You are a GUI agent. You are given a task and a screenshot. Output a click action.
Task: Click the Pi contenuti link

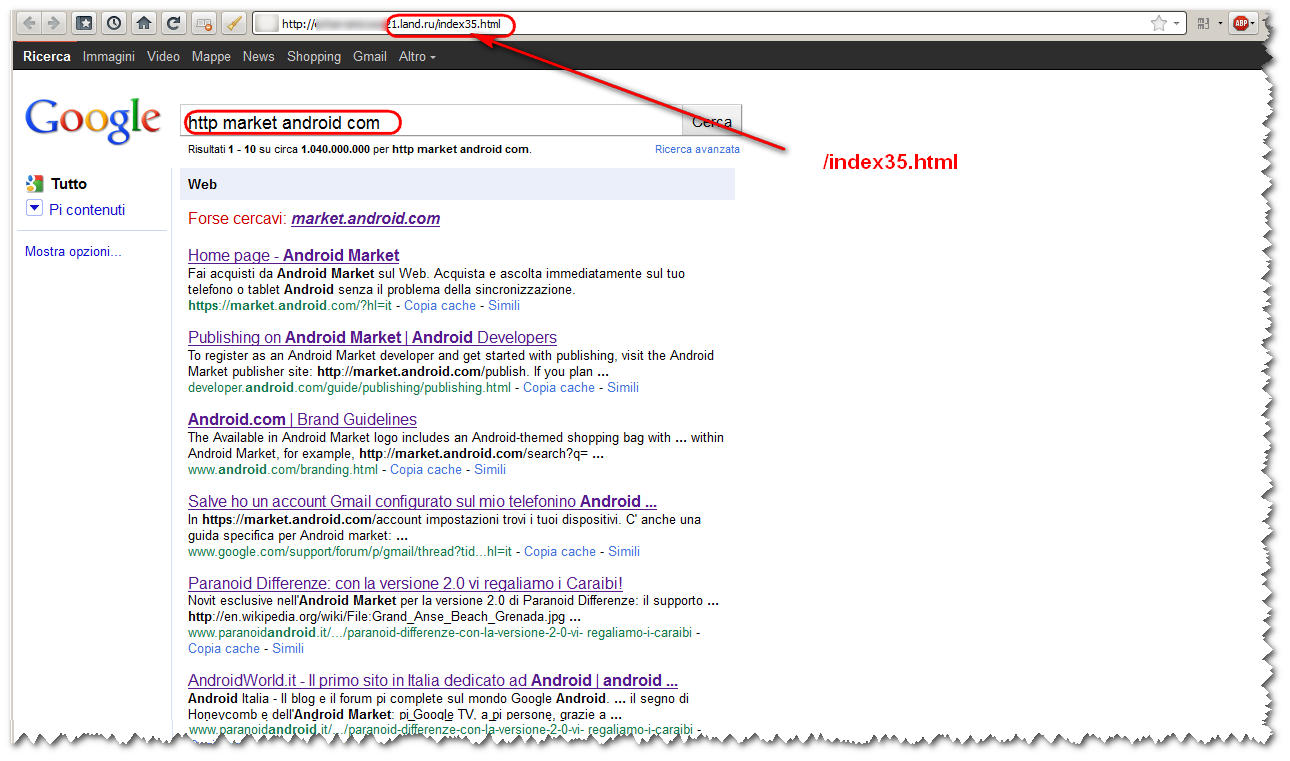coord(87,210)
